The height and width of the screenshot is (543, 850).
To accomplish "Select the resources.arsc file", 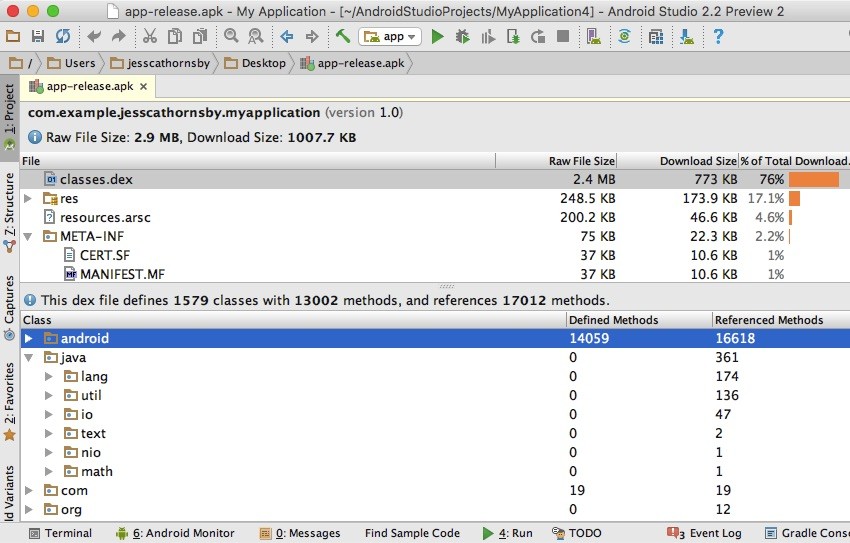I will coord(435,217).
